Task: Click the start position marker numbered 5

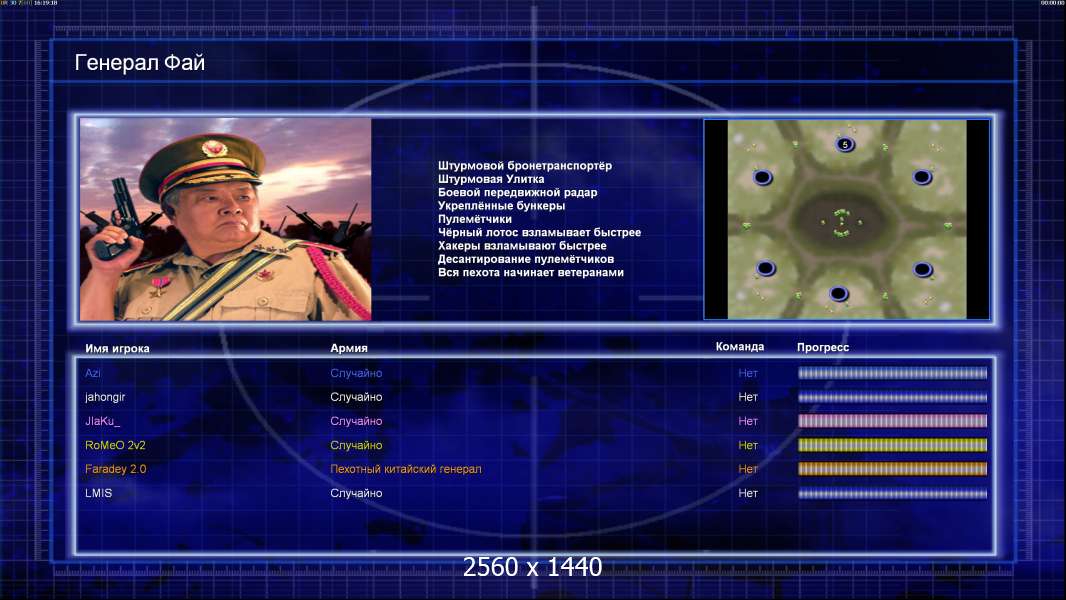Action: click(845, 144)
